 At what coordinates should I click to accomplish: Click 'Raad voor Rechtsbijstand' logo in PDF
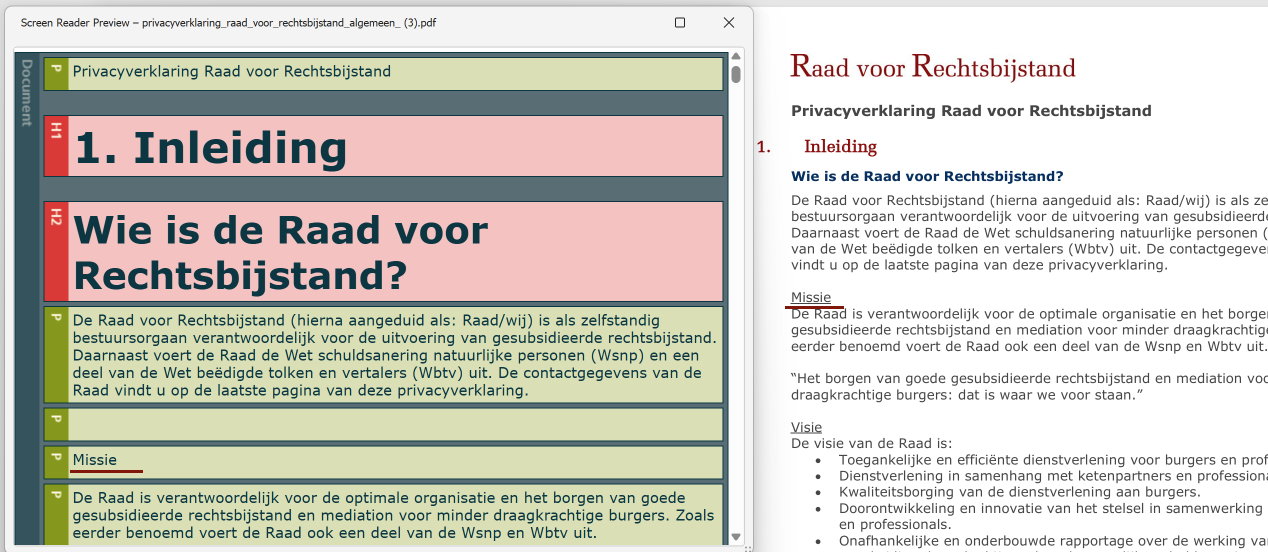(x=933, y=67)
